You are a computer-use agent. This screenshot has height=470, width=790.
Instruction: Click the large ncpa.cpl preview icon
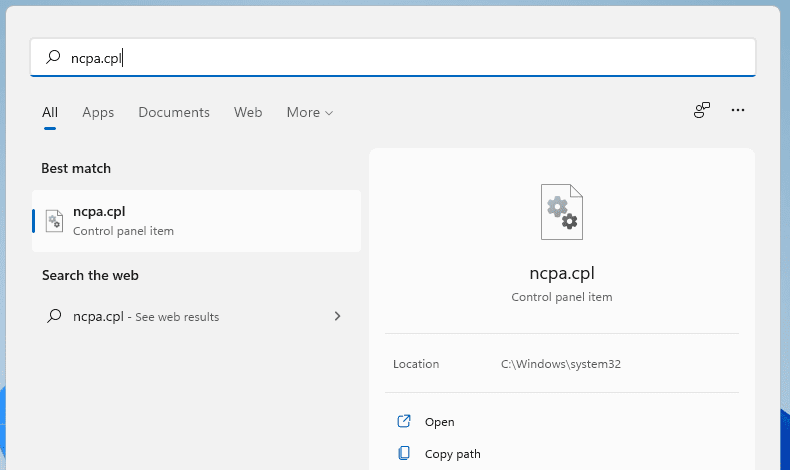(x=562, y=212)
